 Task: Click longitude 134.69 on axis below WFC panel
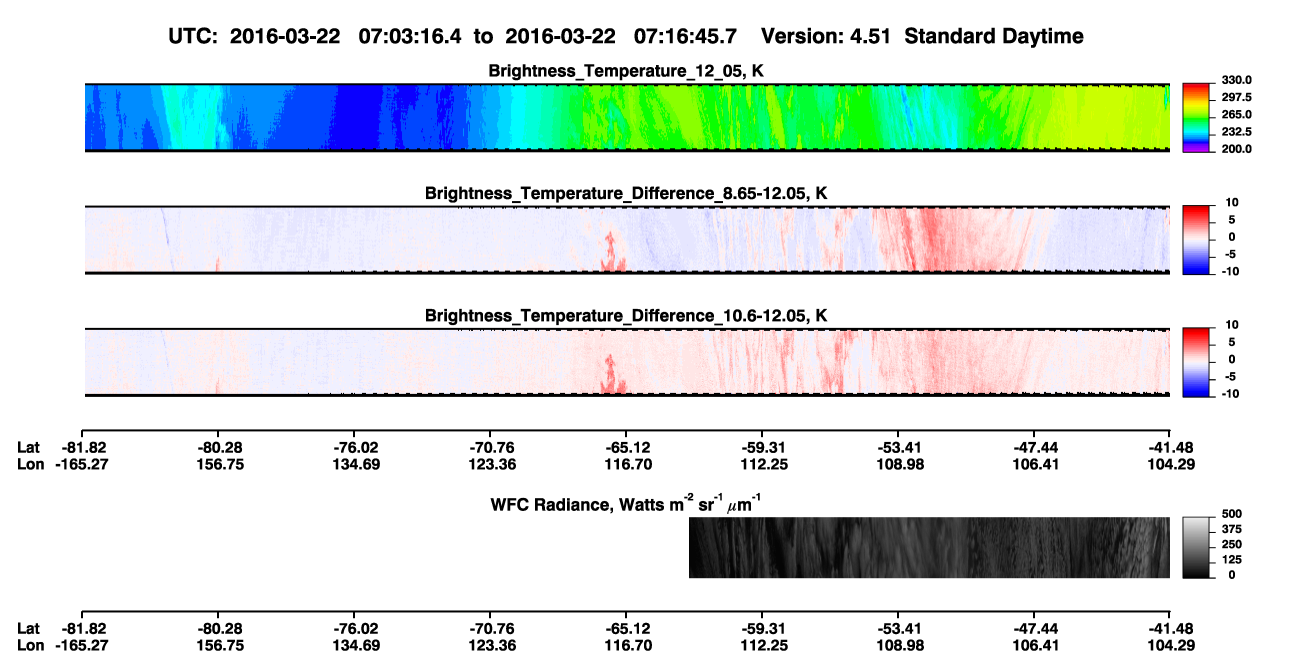(356, 646)
